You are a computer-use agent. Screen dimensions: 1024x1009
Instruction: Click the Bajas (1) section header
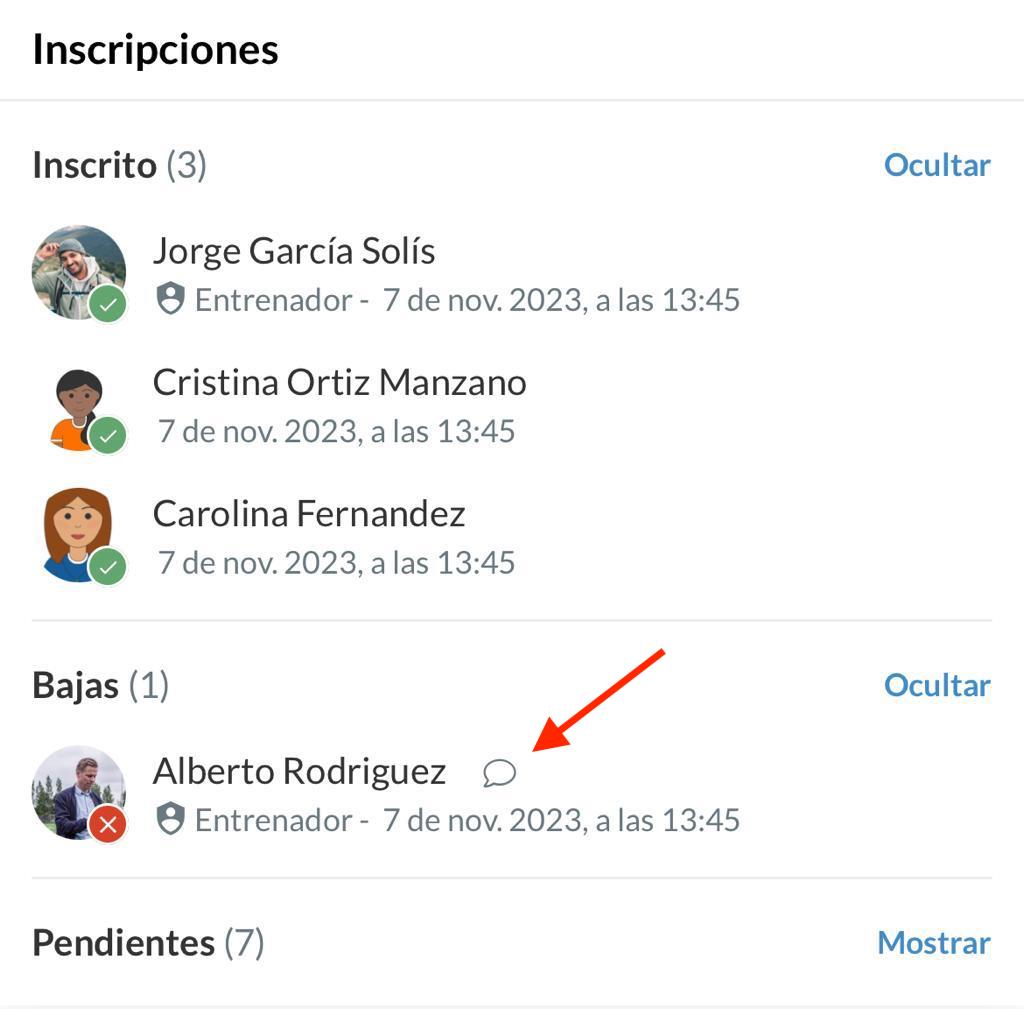pyautogui.click(x=100, y=685)
